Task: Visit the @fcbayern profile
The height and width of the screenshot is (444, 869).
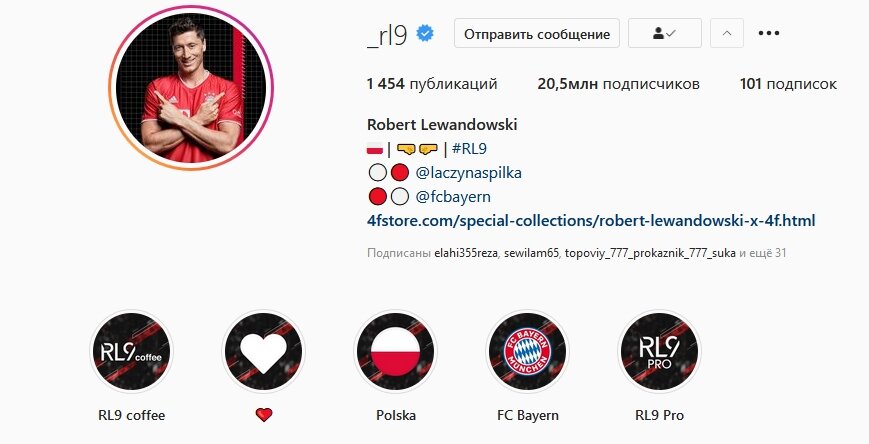Action: (453, 197)
